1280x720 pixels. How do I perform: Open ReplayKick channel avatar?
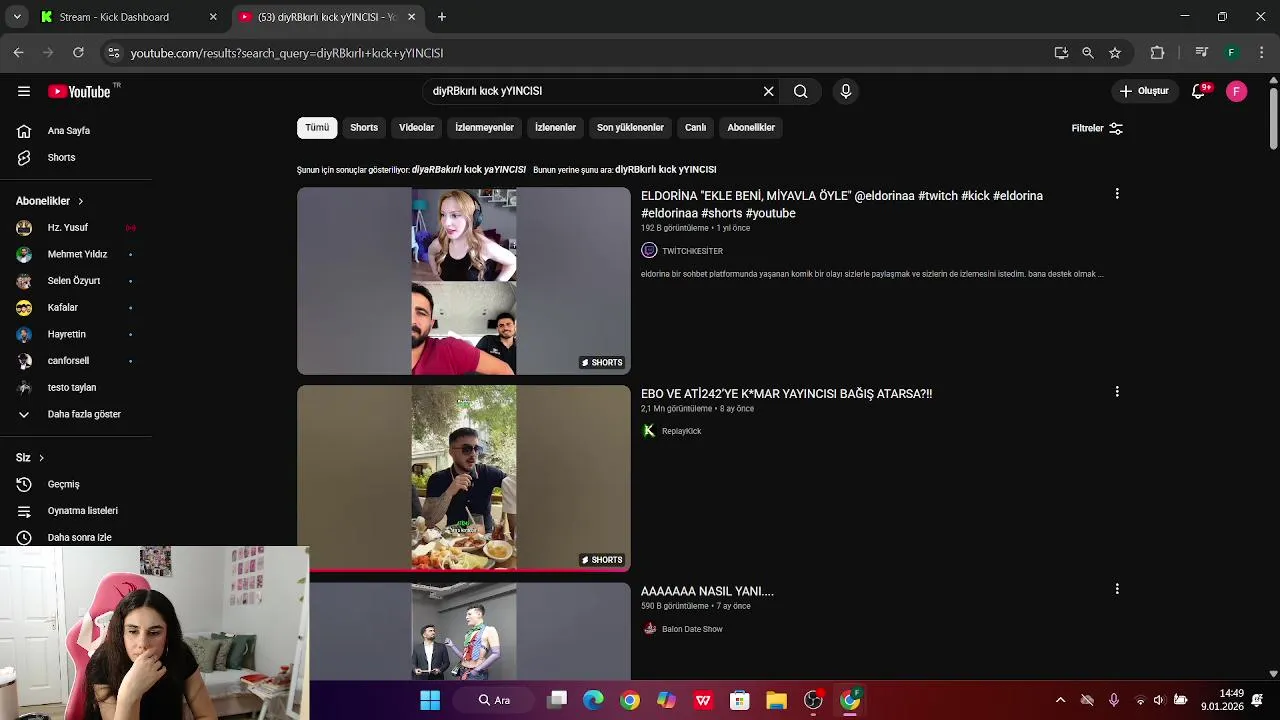(649, 431)
